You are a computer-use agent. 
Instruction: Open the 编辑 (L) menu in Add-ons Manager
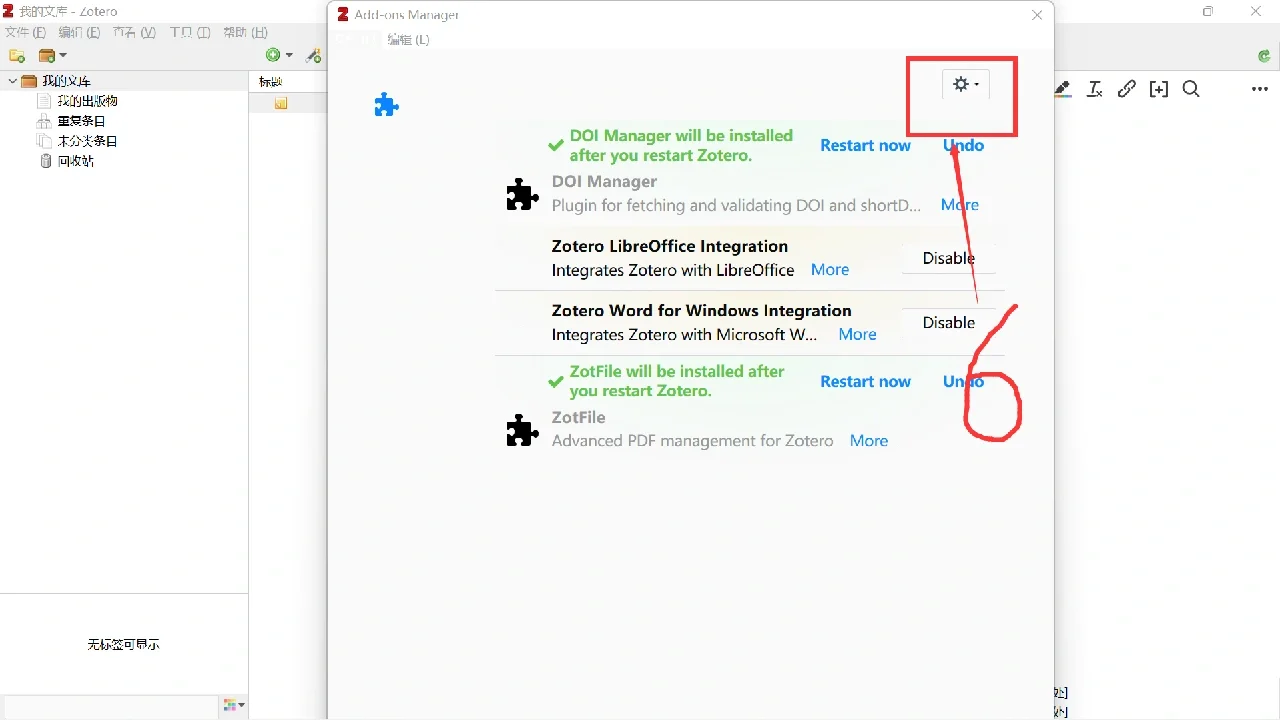coord(408,39)
